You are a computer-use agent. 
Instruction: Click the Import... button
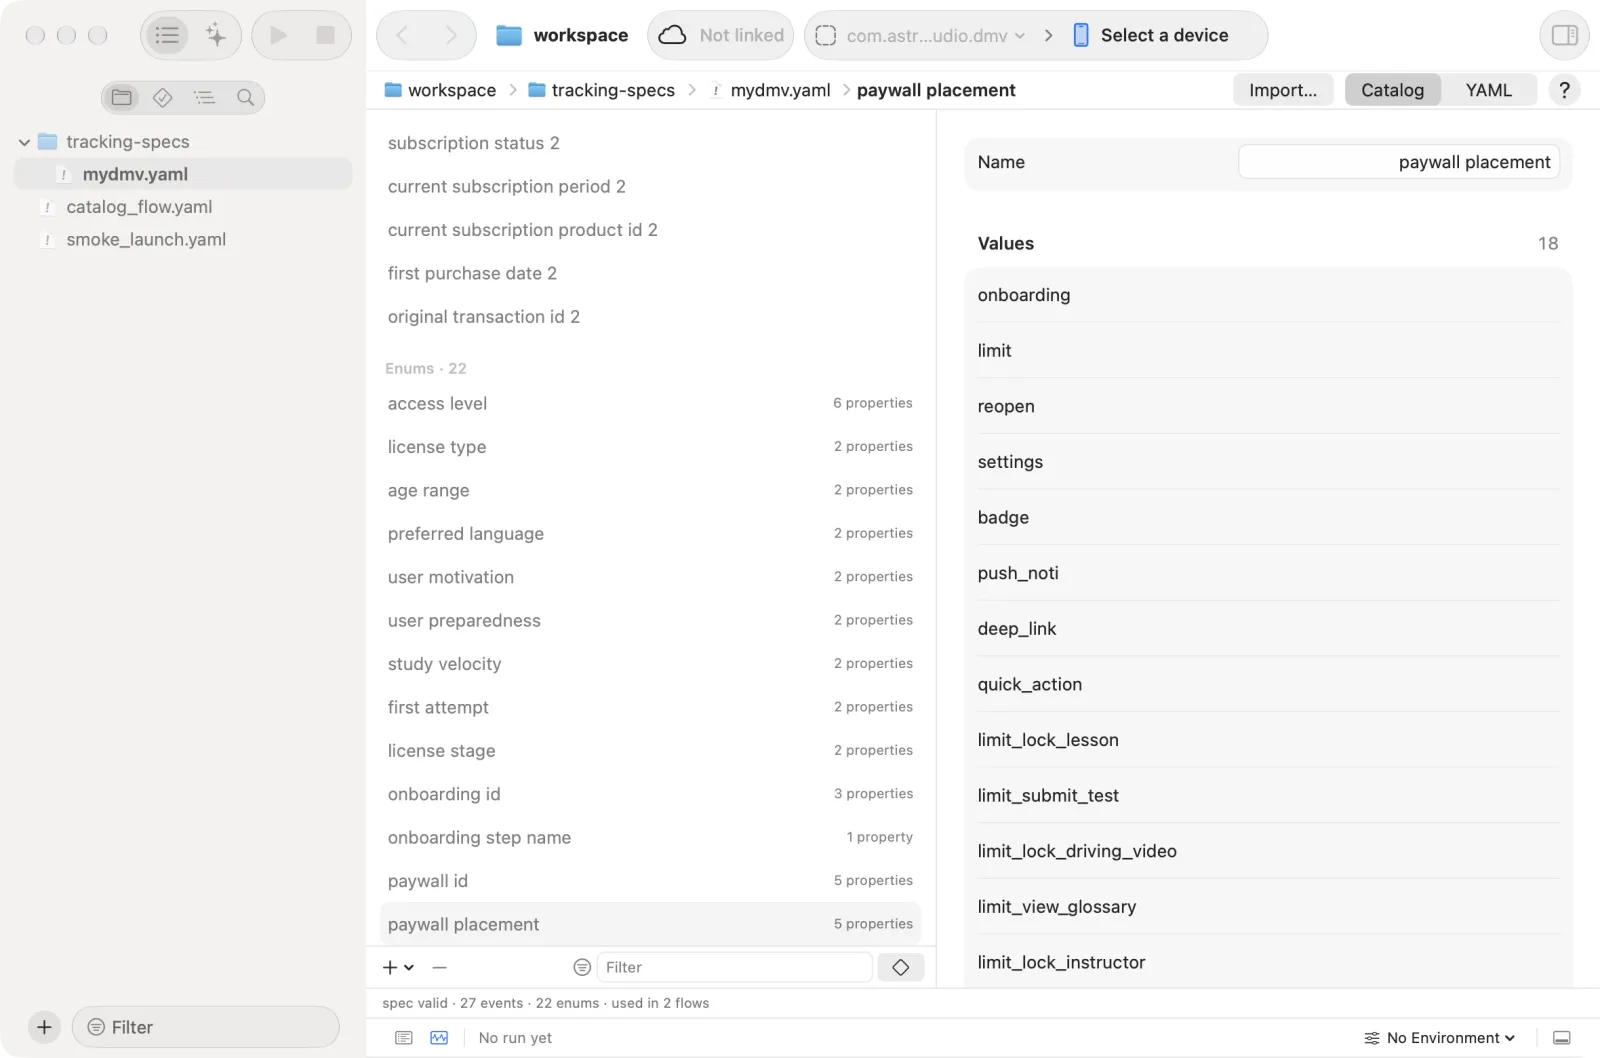[1283, 90]
